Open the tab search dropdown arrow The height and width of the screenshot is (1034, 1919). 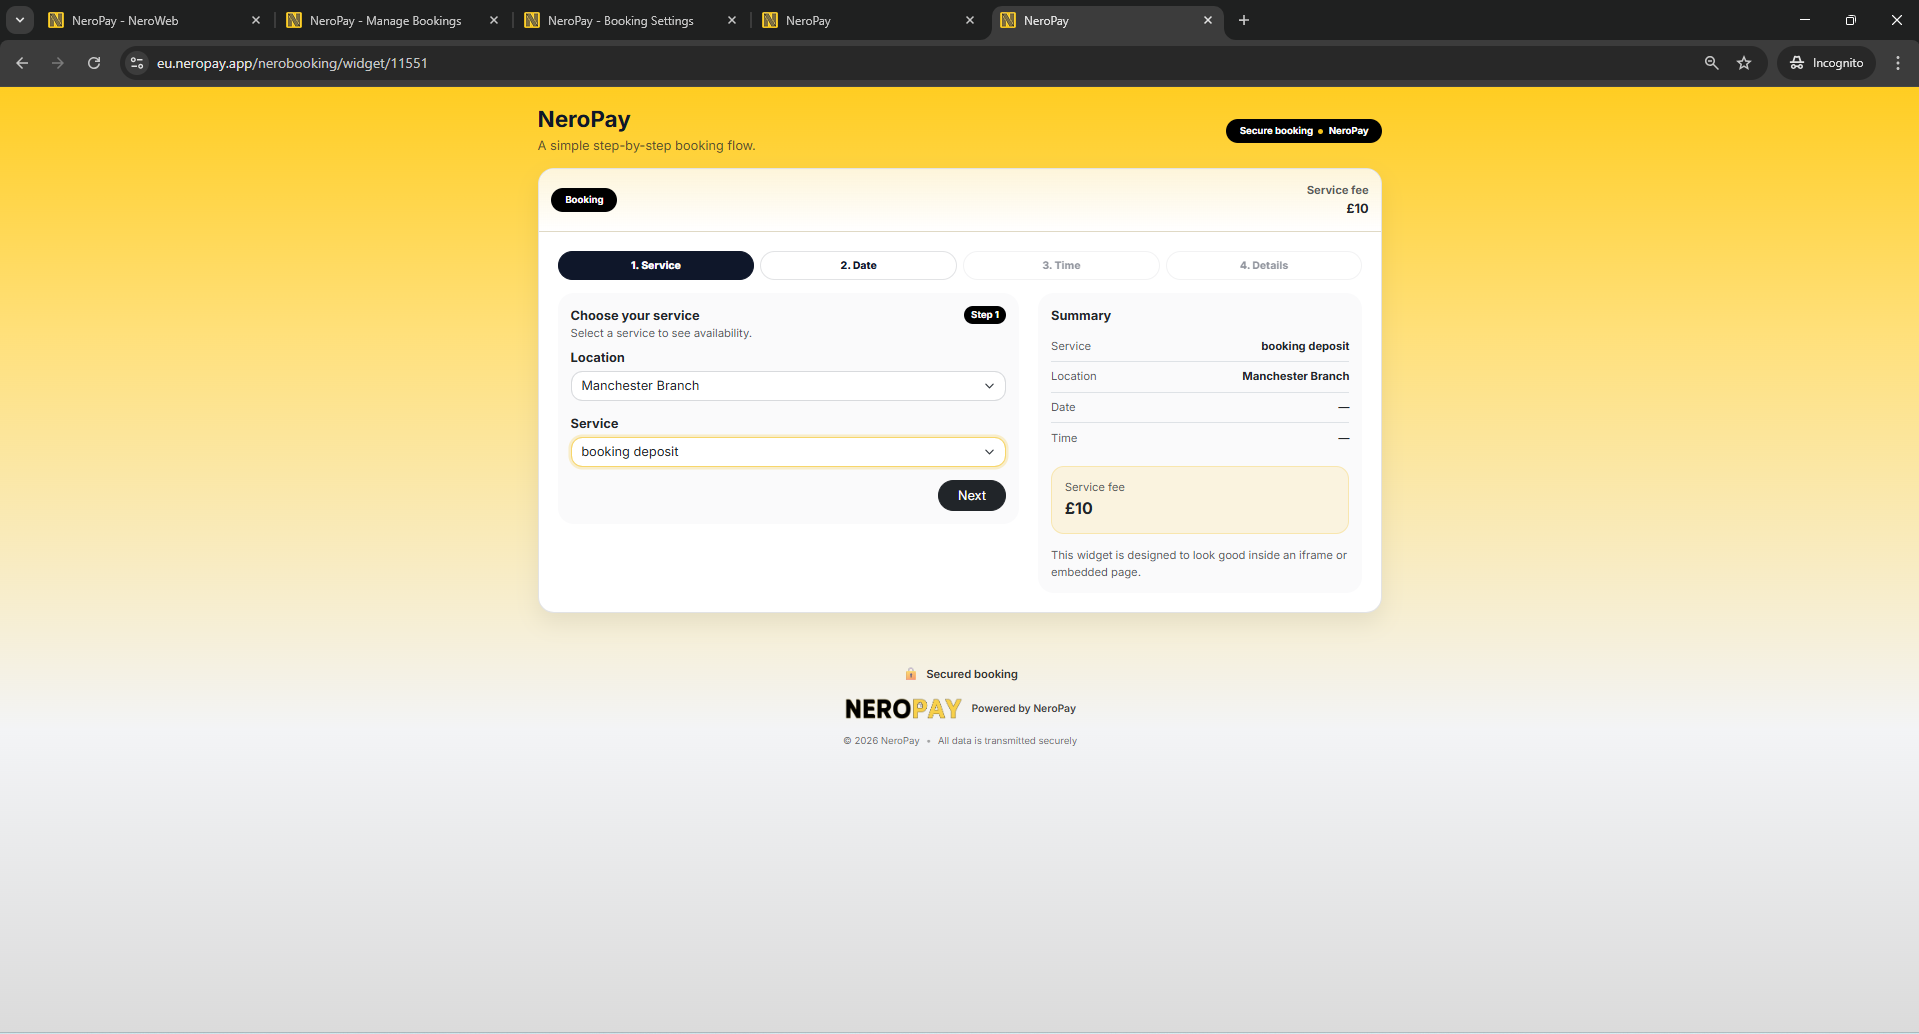20,20
